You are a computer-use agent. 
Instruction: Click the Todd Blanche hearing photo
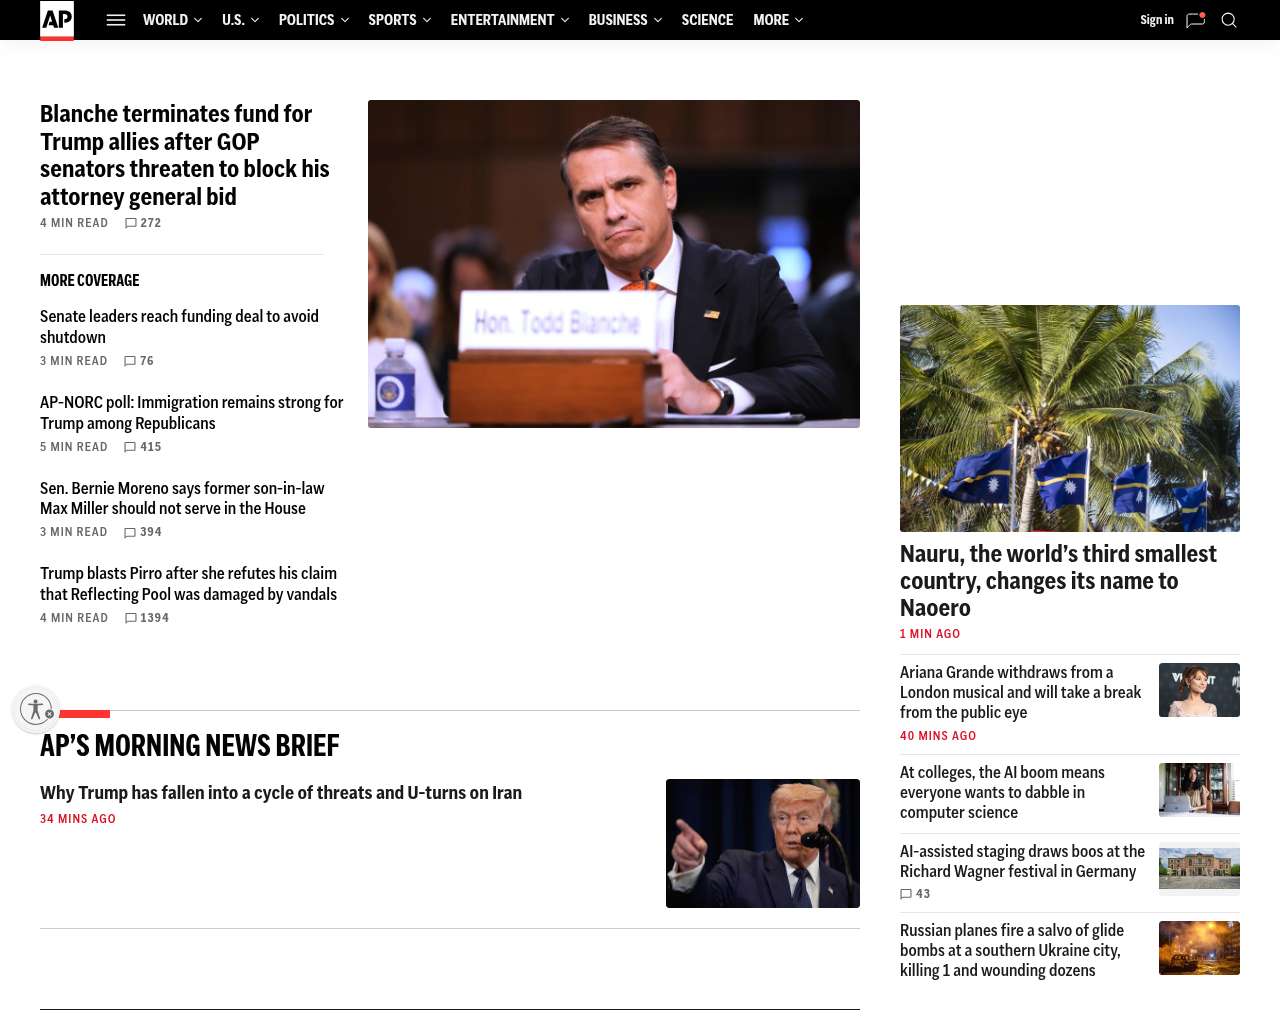click(614, 264)
